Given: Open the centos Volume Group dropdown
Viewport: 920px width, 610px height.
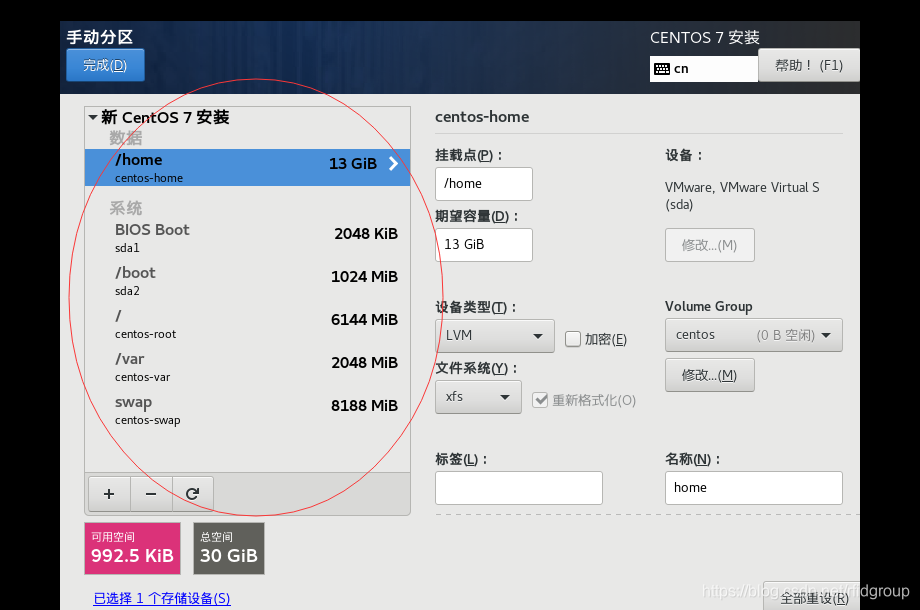Looking at the screenshot, I should coord(753,335).
